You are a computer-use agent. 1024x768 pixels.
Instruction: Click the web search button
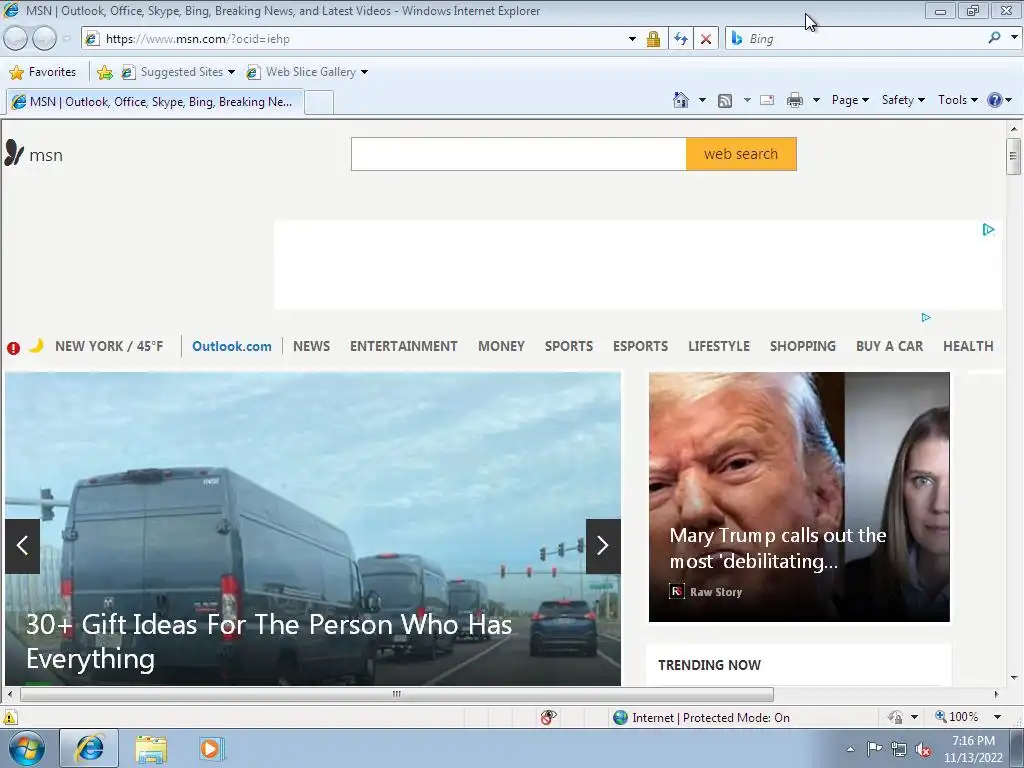coord(741,154)
